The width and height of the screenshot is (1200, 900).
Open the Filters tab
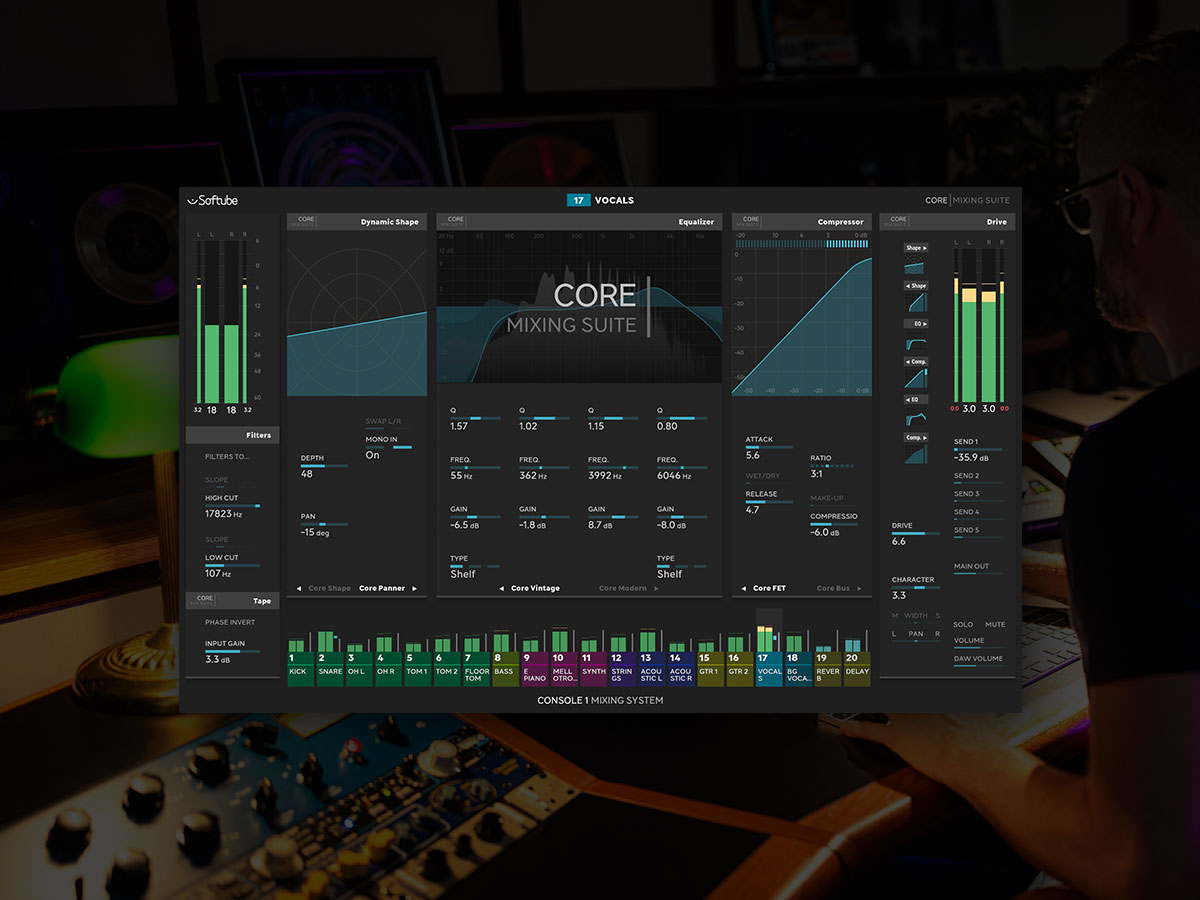point(258,435)
